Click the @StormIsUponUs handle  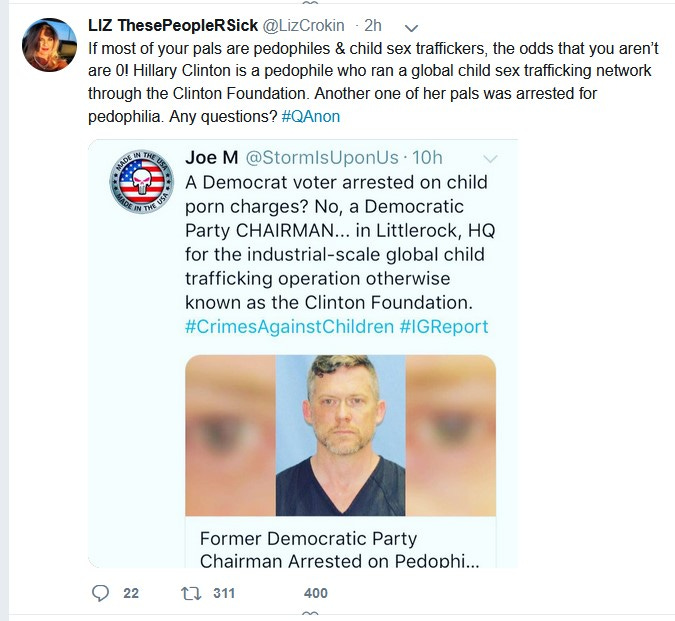tap(322, 158)
